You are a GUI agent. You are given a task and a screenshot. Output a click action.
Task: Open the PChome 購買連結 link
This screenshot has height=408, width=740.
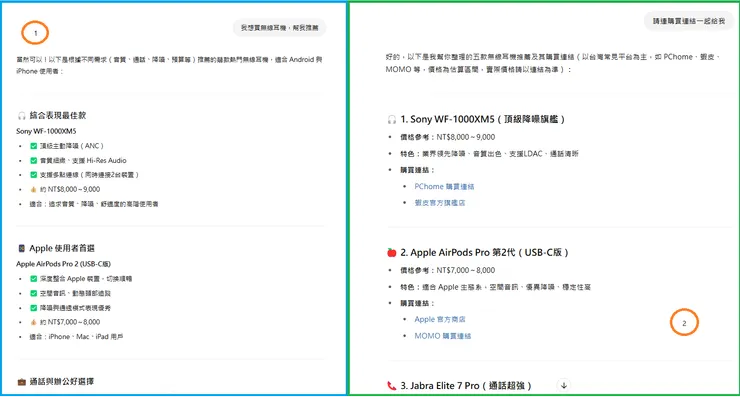(444, 186)
